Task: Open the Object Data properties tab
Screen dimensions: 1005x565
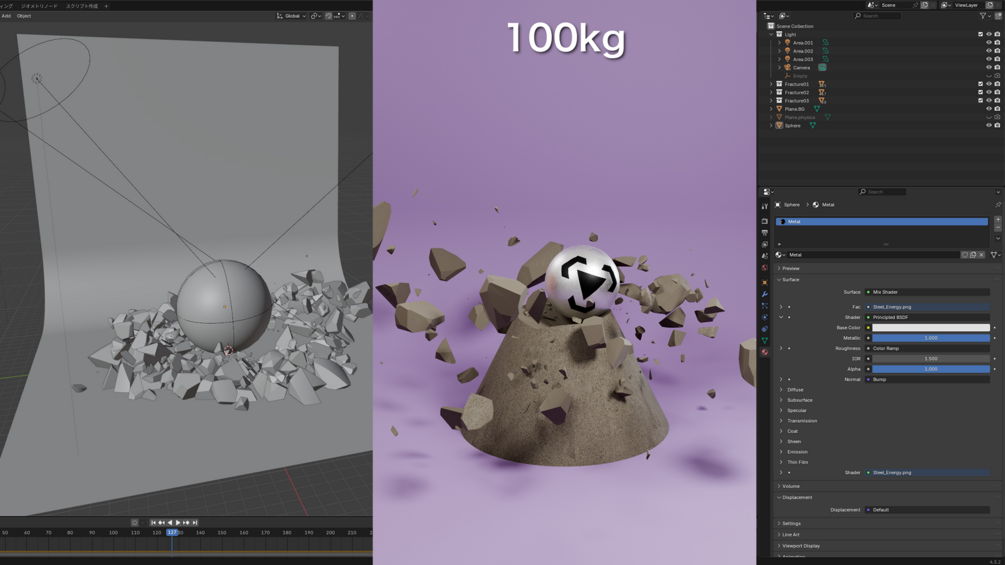Action: 765,340
